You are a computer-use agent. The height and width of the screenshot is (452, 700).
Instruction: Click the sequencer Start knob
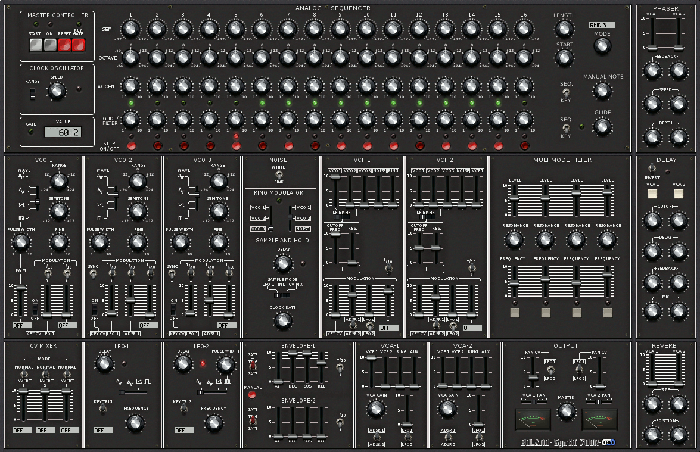point(564,57)
